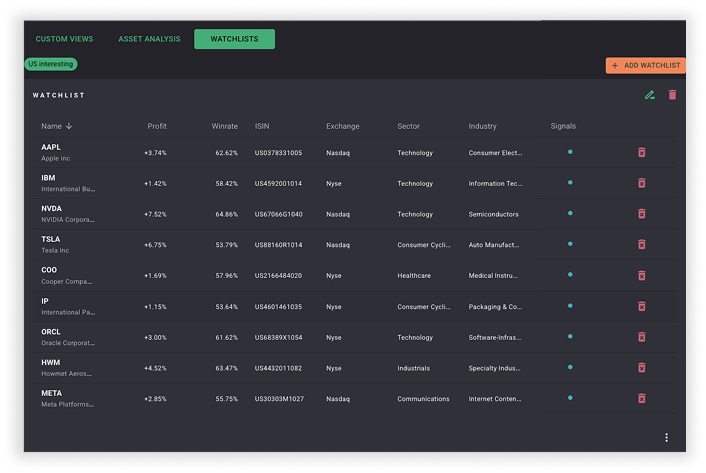The height and width of the screenshot is (473, 706).
Task: Click the Healthcare sector cell
Action: click(x=414, y=275)
